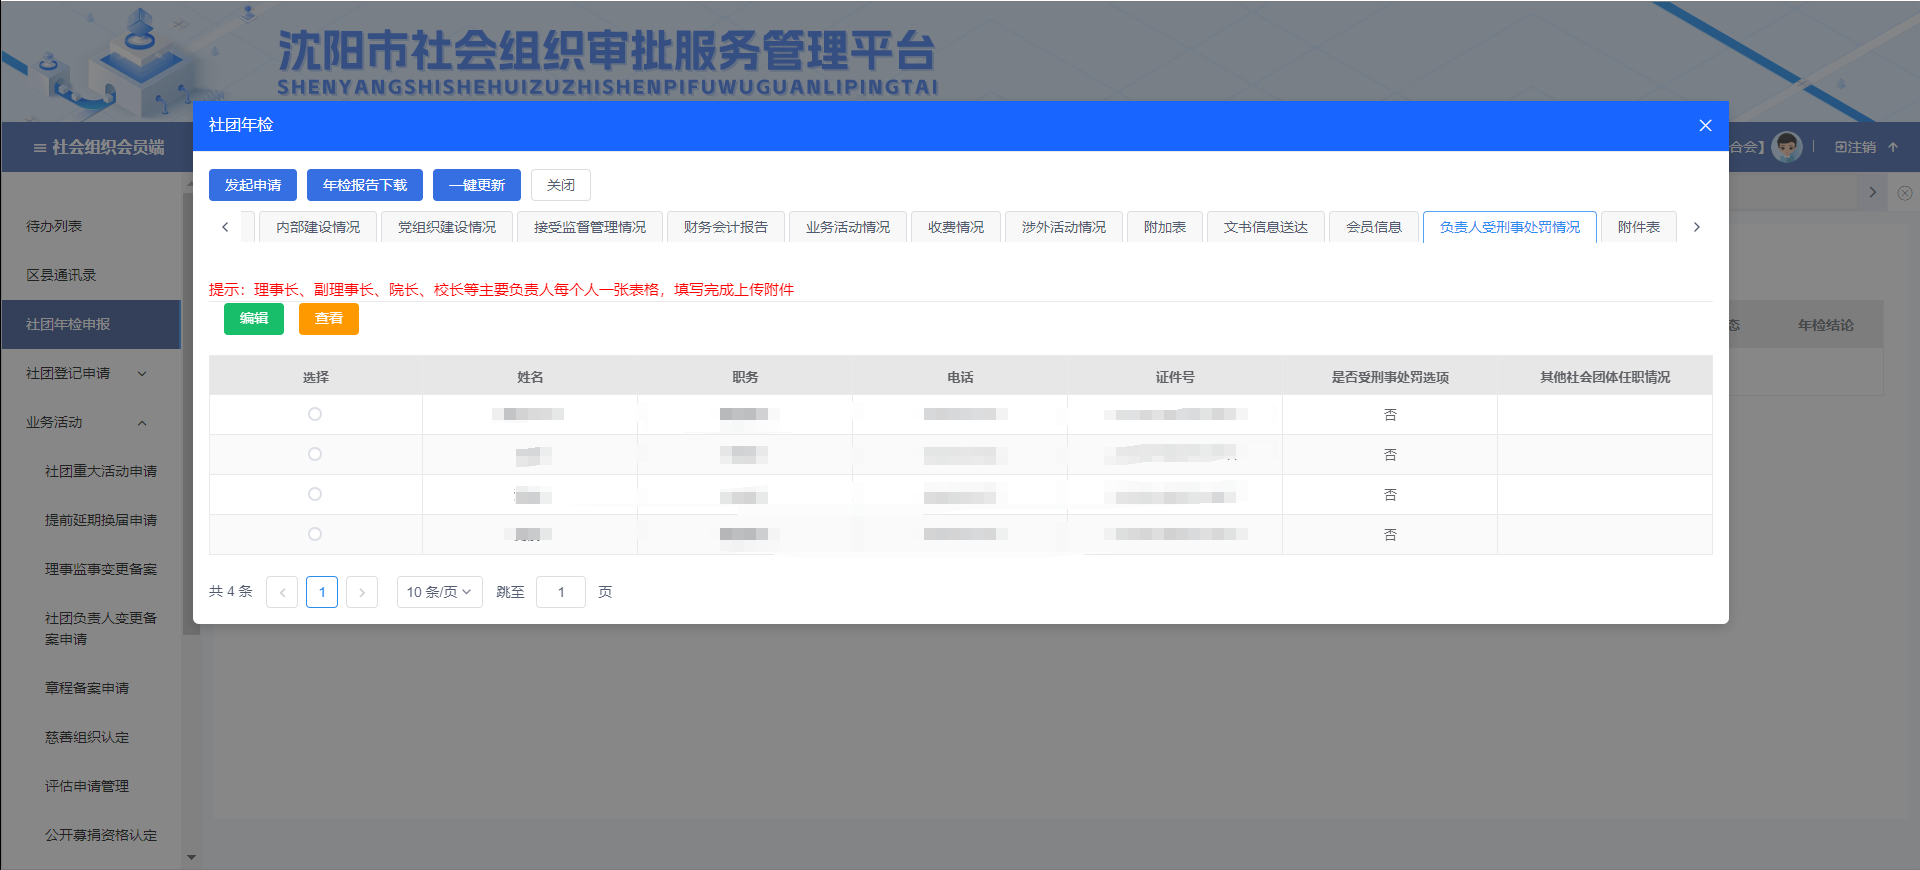
Task: Expand the 社团登记申请 sidebar menu
Action: pos(141,373)
